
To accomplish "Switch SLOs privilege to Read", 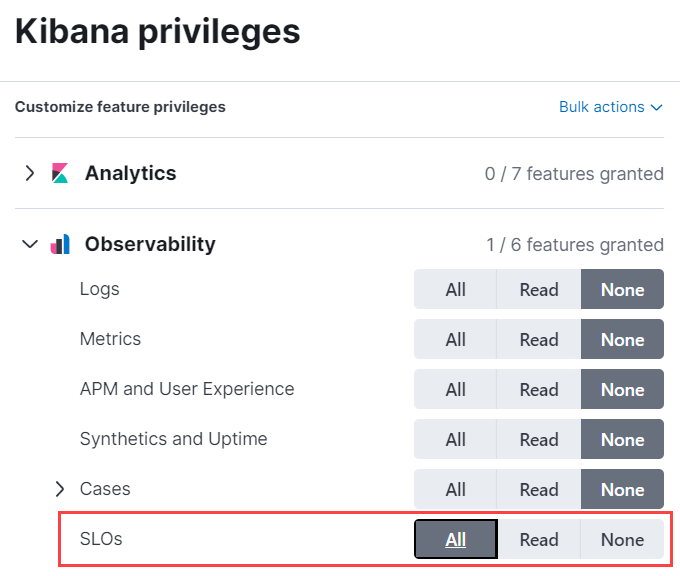I will (x=539, y=540).
